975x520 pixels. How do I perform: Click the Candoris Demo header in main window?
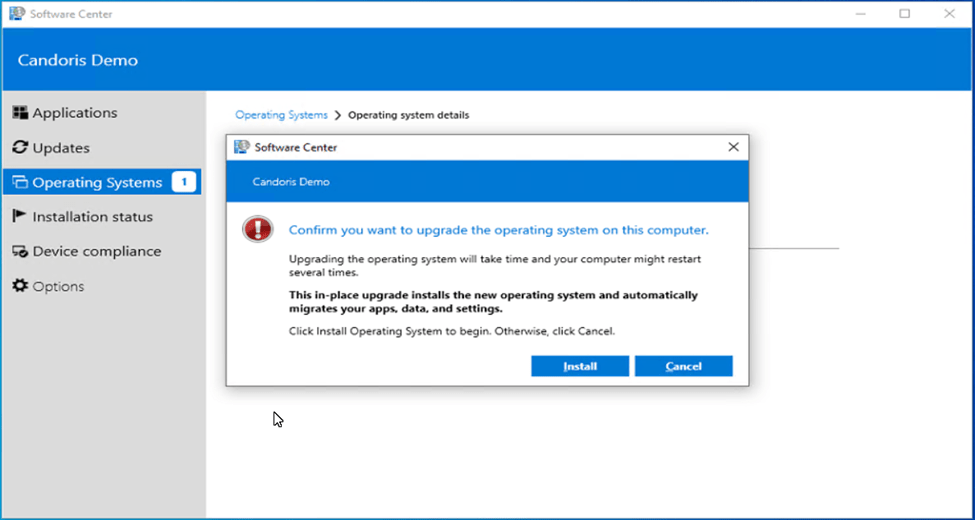[78, 60]
